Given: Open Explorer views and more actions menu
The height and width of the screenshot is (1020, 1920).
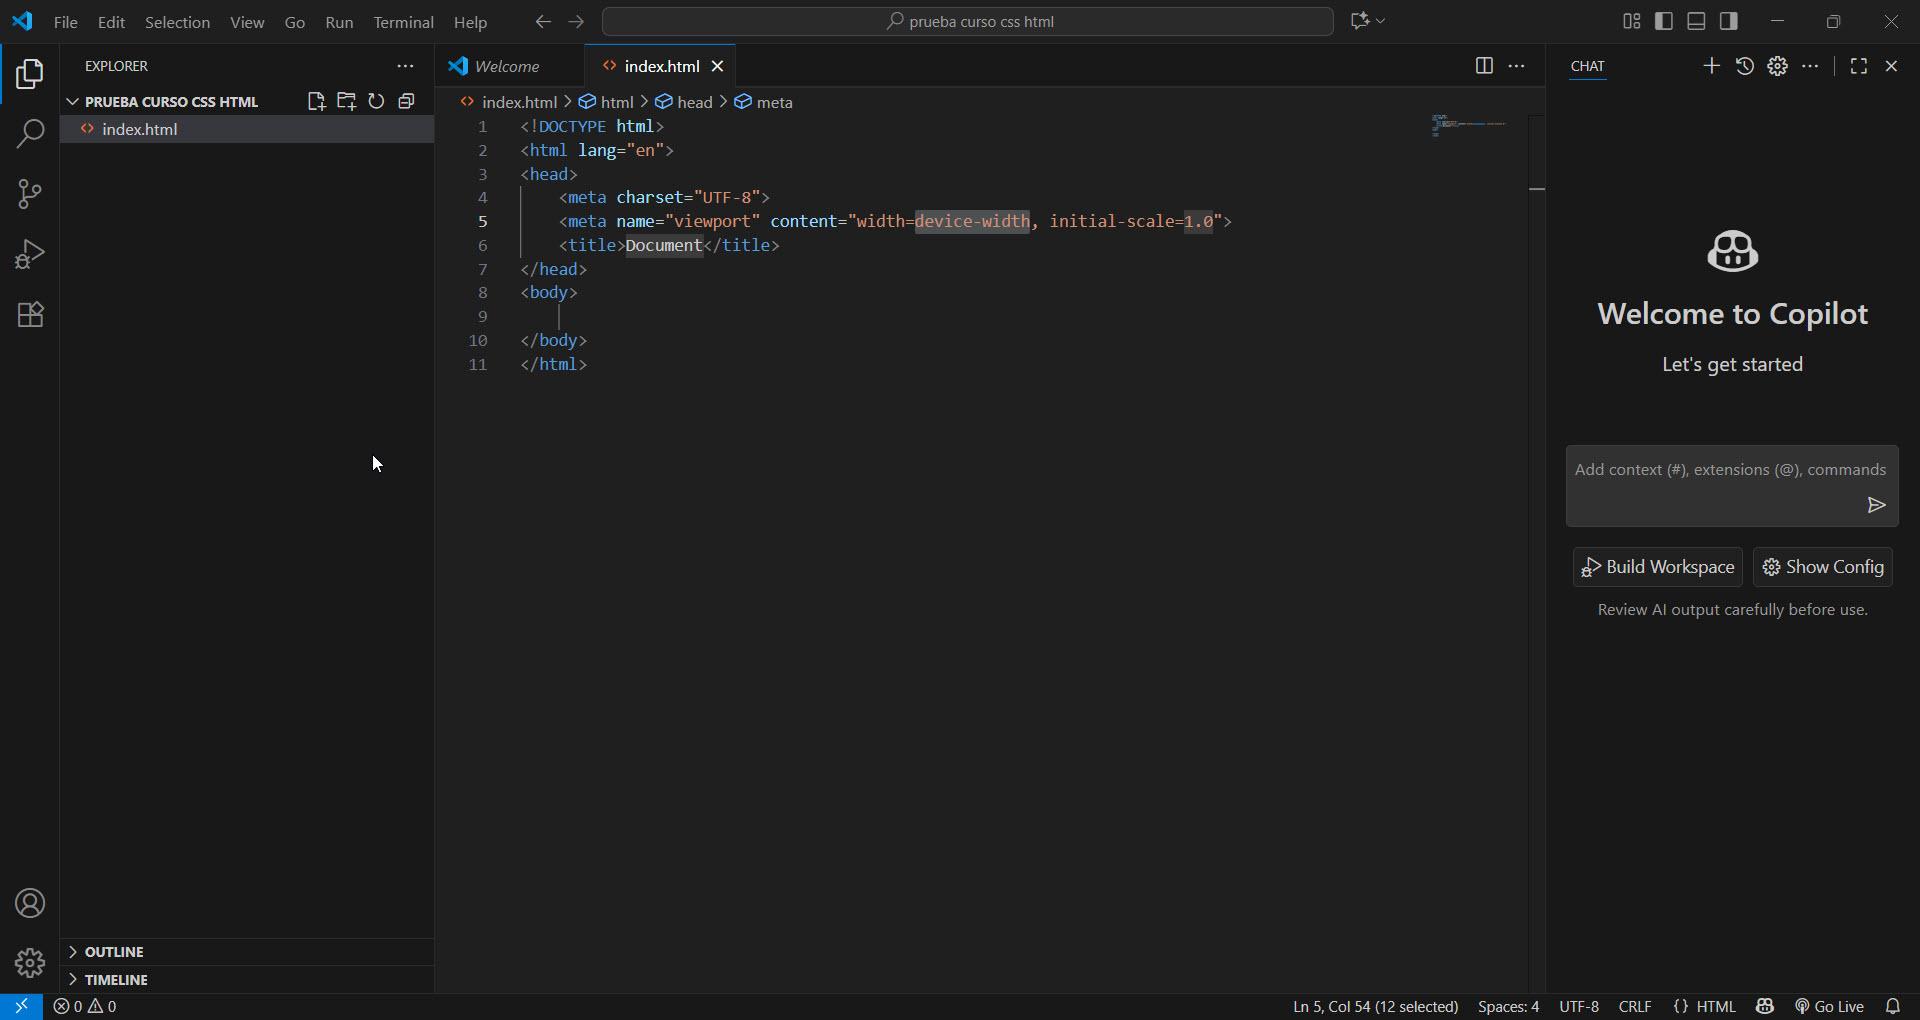Looking at the screenshot, I should [405, 66].
